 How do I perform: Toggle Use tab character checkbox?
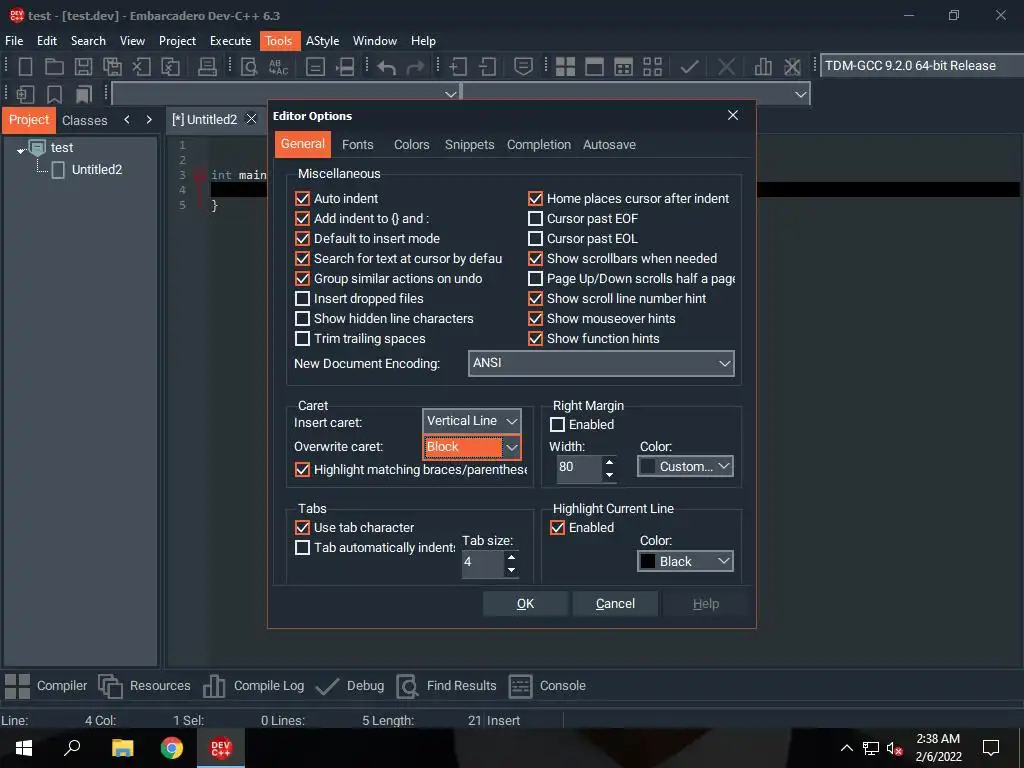pos(302,528)
